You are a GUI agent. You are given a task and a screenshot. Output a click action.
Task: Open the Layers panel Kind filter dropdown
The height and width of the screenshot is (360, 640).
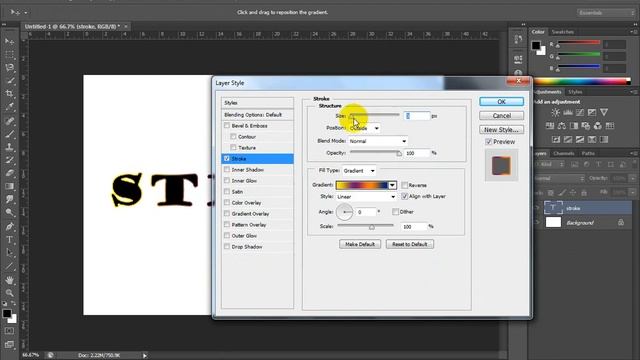coord(551,164)
